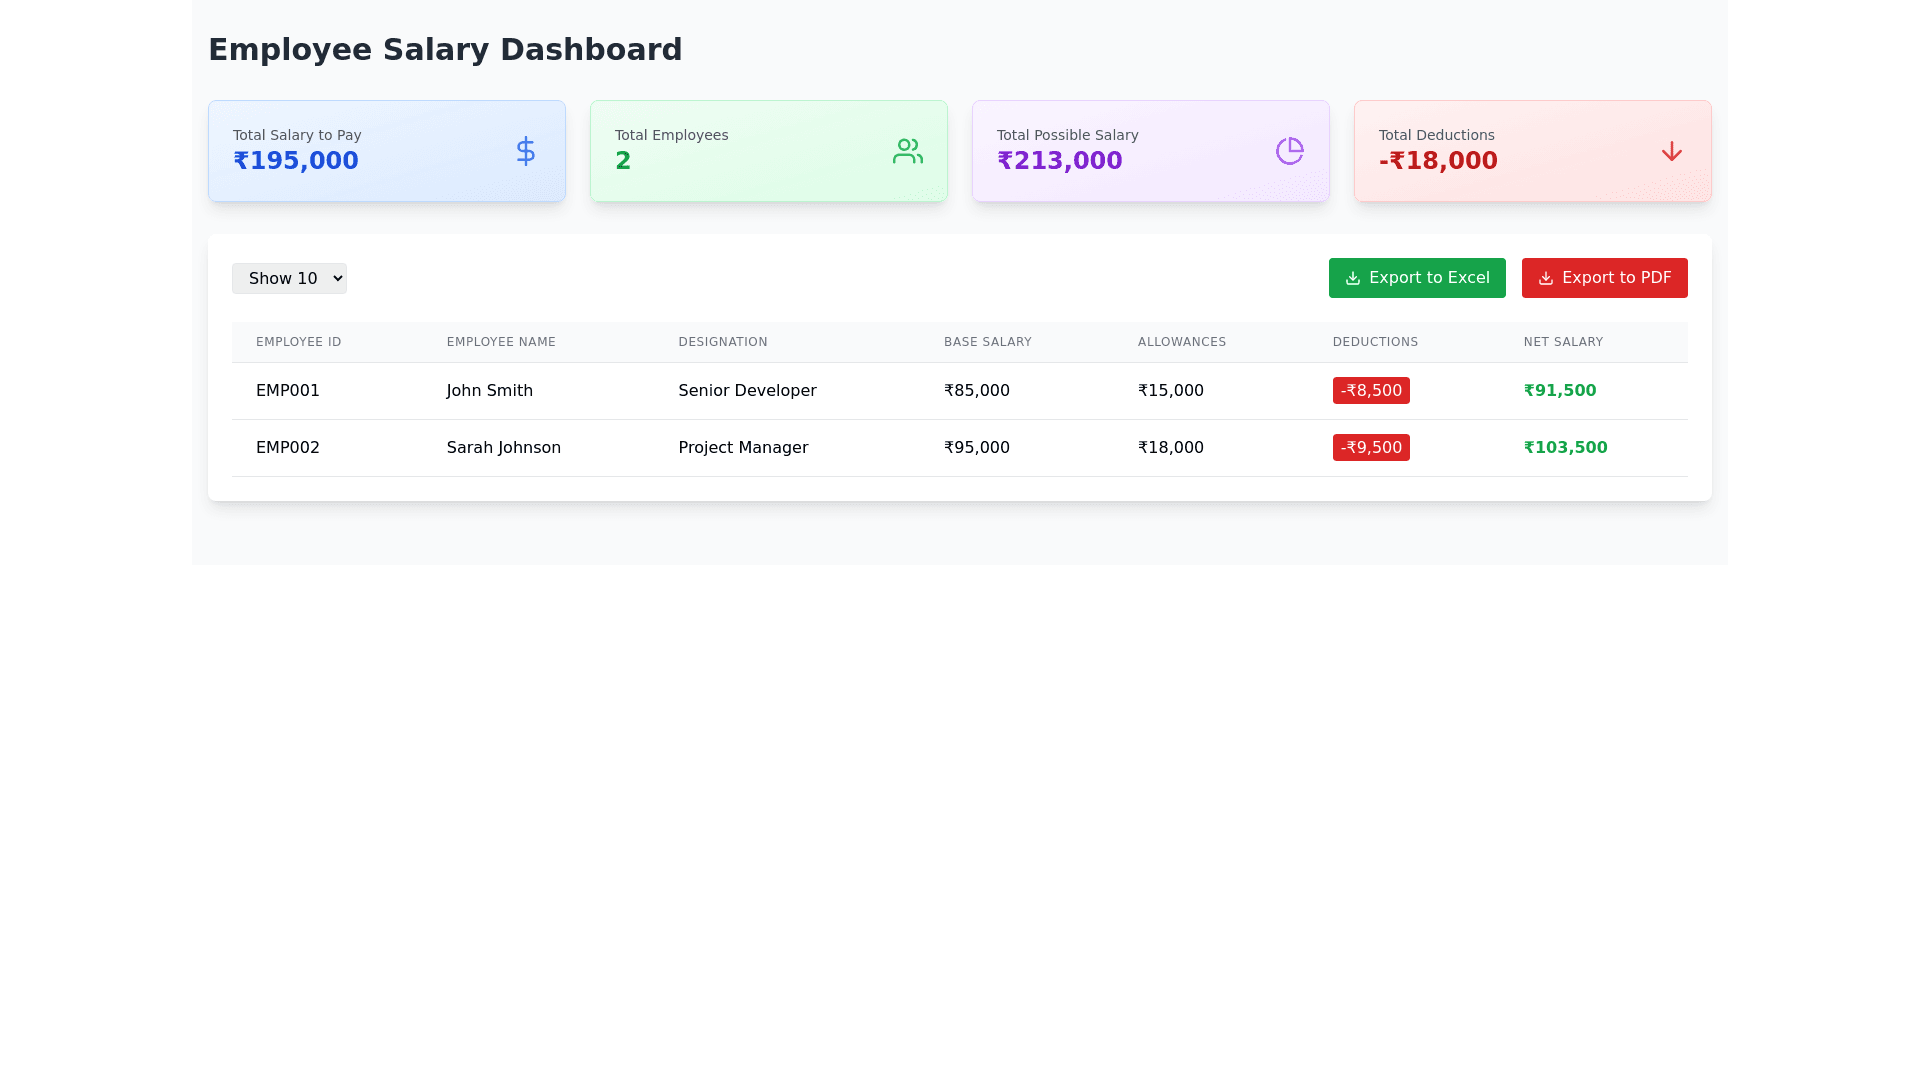Click the Base Salary column header

[987, 342]
